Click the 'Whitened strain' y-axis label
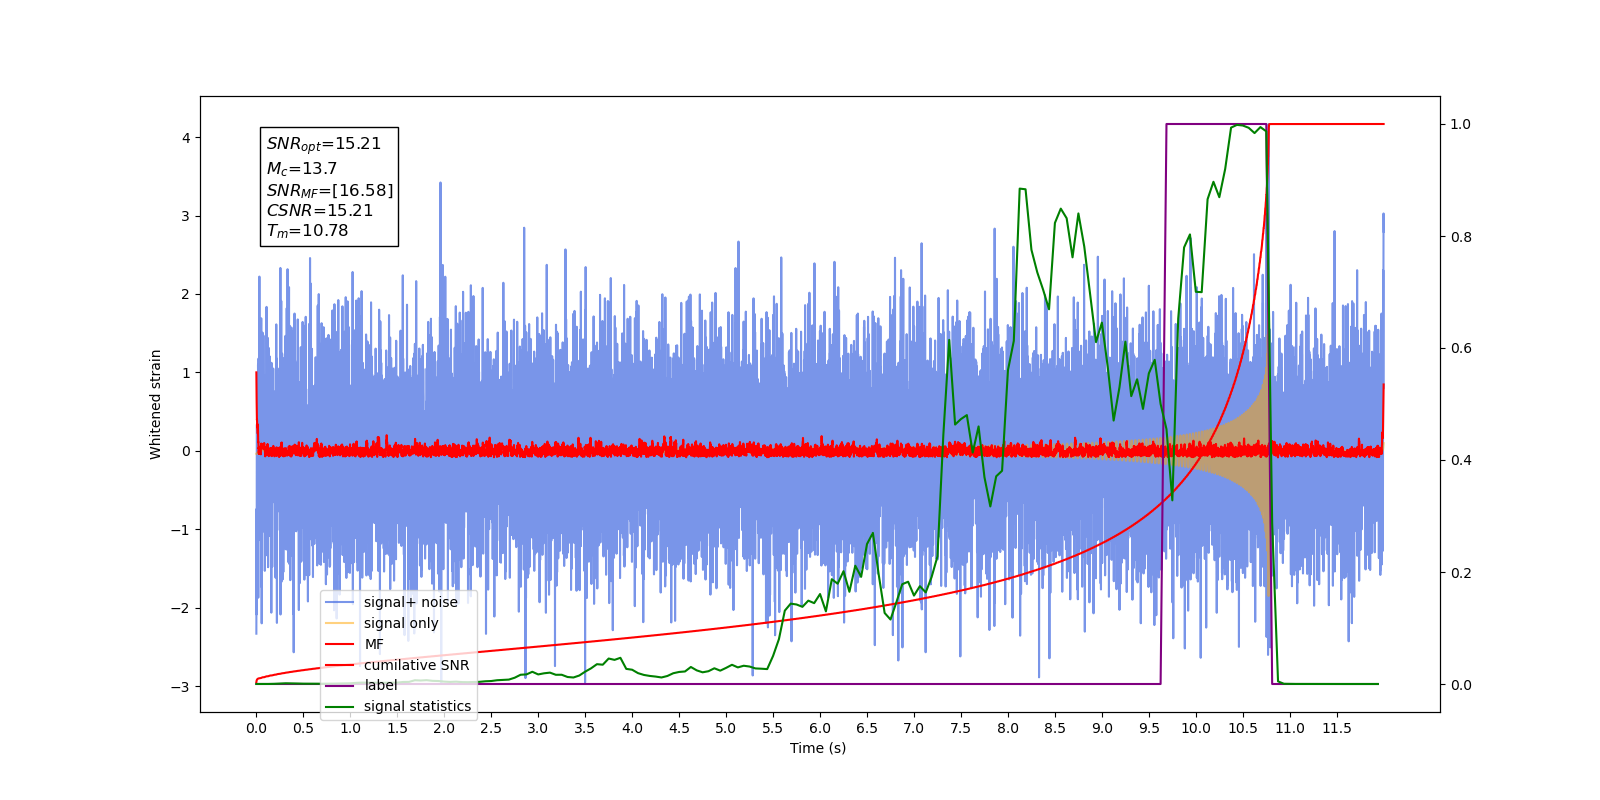This screenshot has width=1600, height=800. (155, 404)
